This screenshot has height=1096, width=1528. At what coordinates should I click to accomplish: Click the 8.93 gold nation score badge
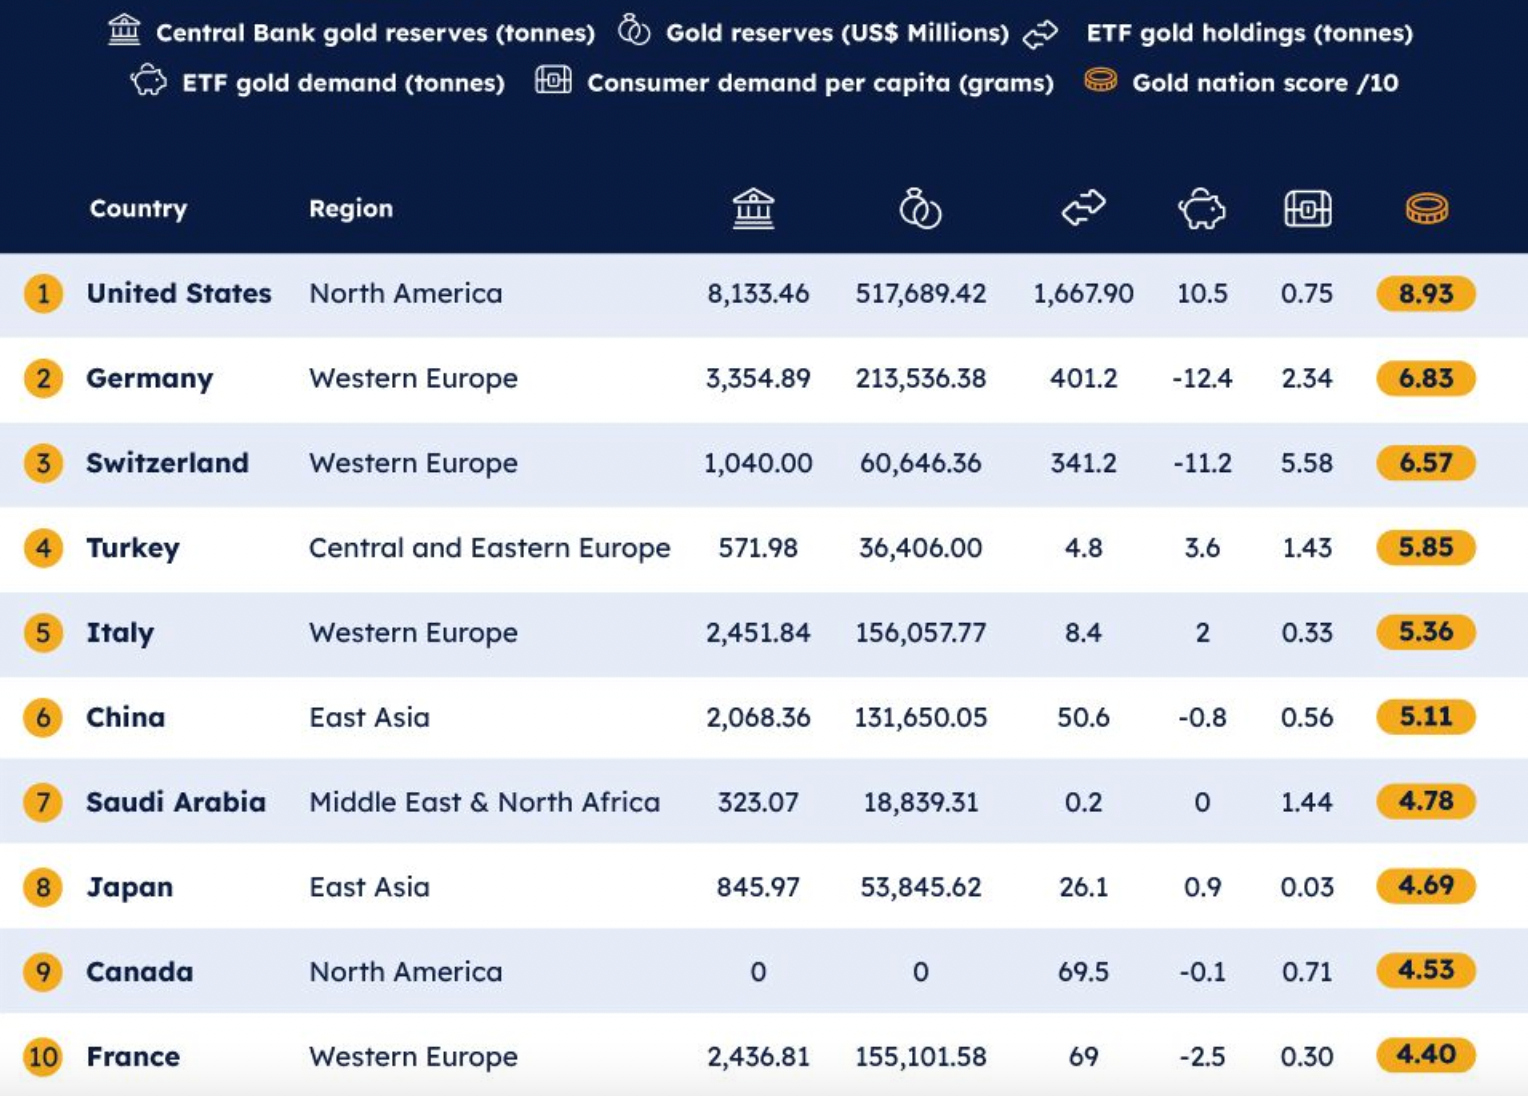[1425, 293]
